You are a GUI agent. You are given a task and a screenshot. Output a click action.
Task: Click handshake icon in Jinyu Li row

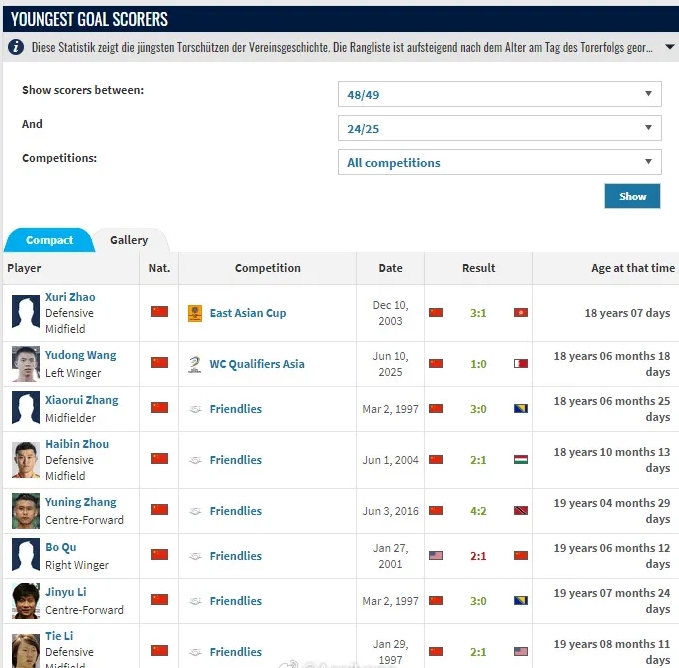pos(195,601)
